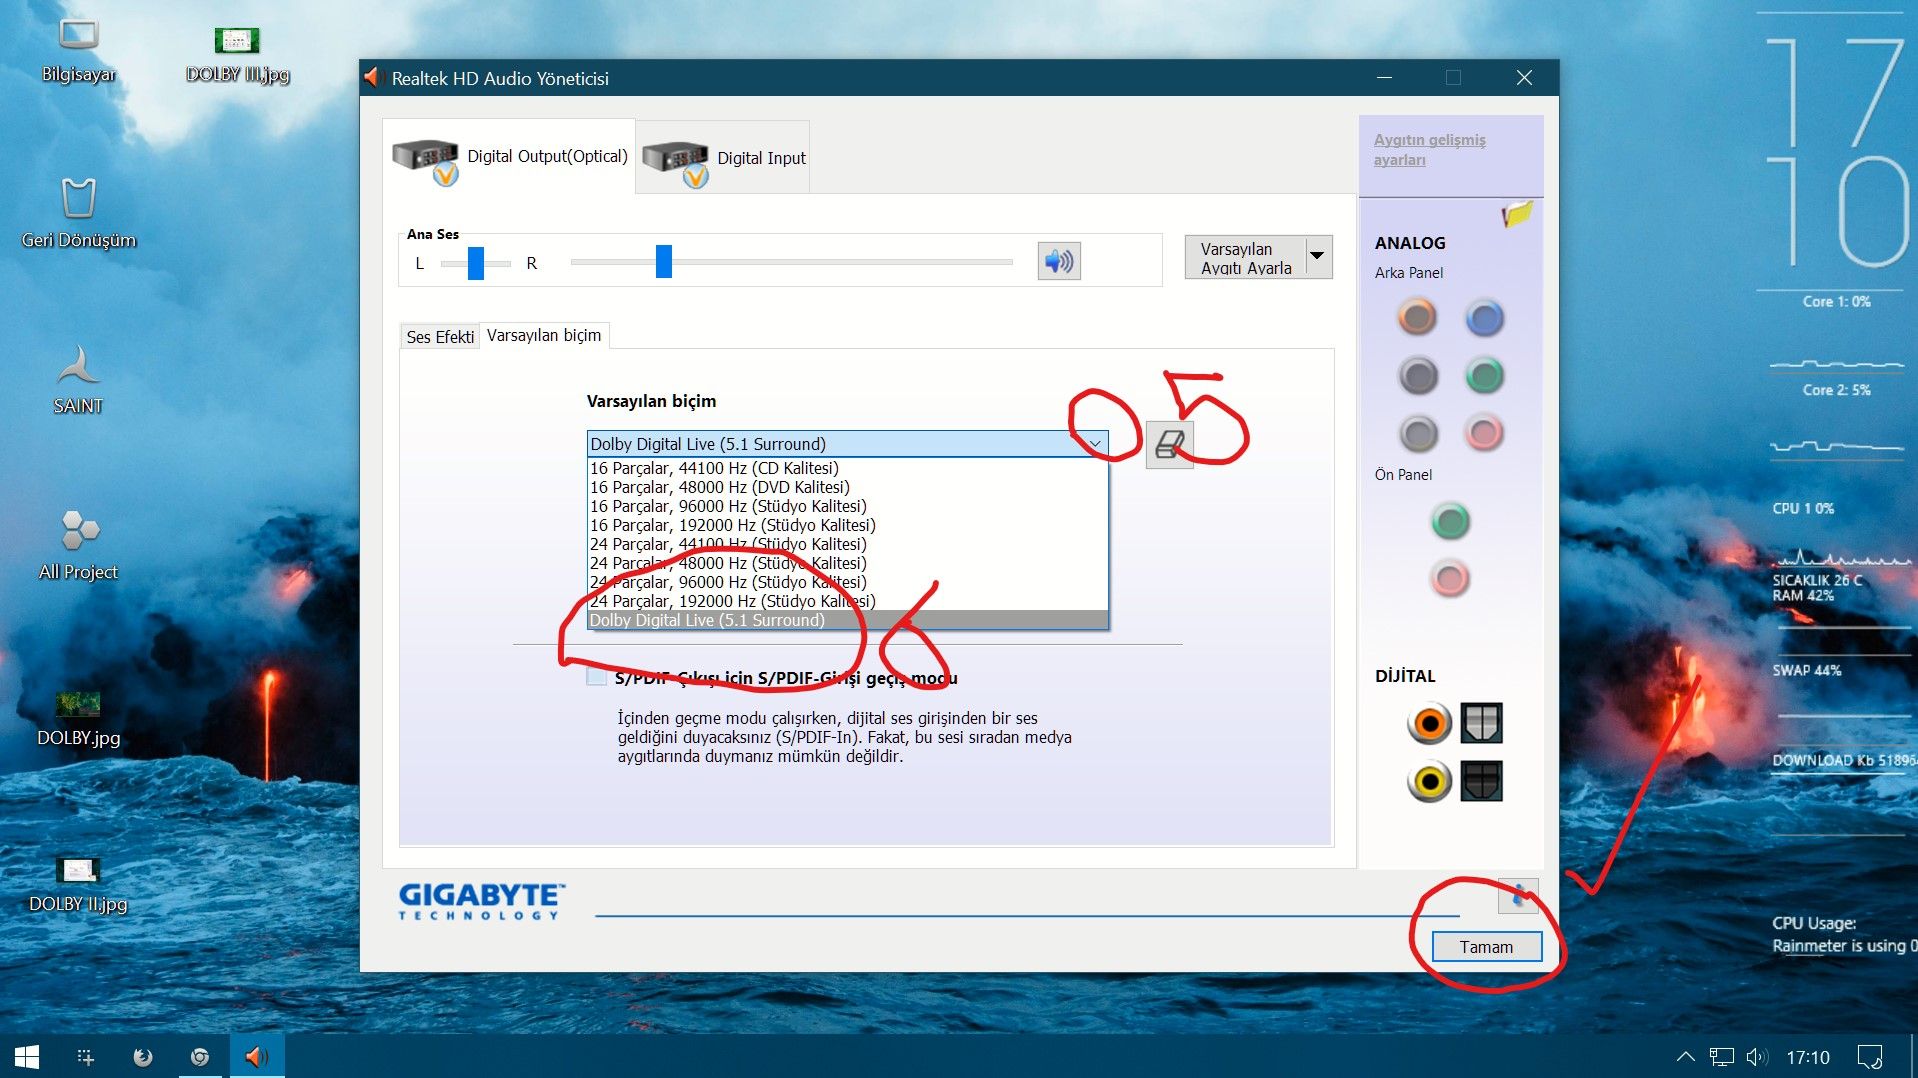Open the notification center icon
The width and height of the screenshot is (1918, 1078).
click(1869, 1057)
